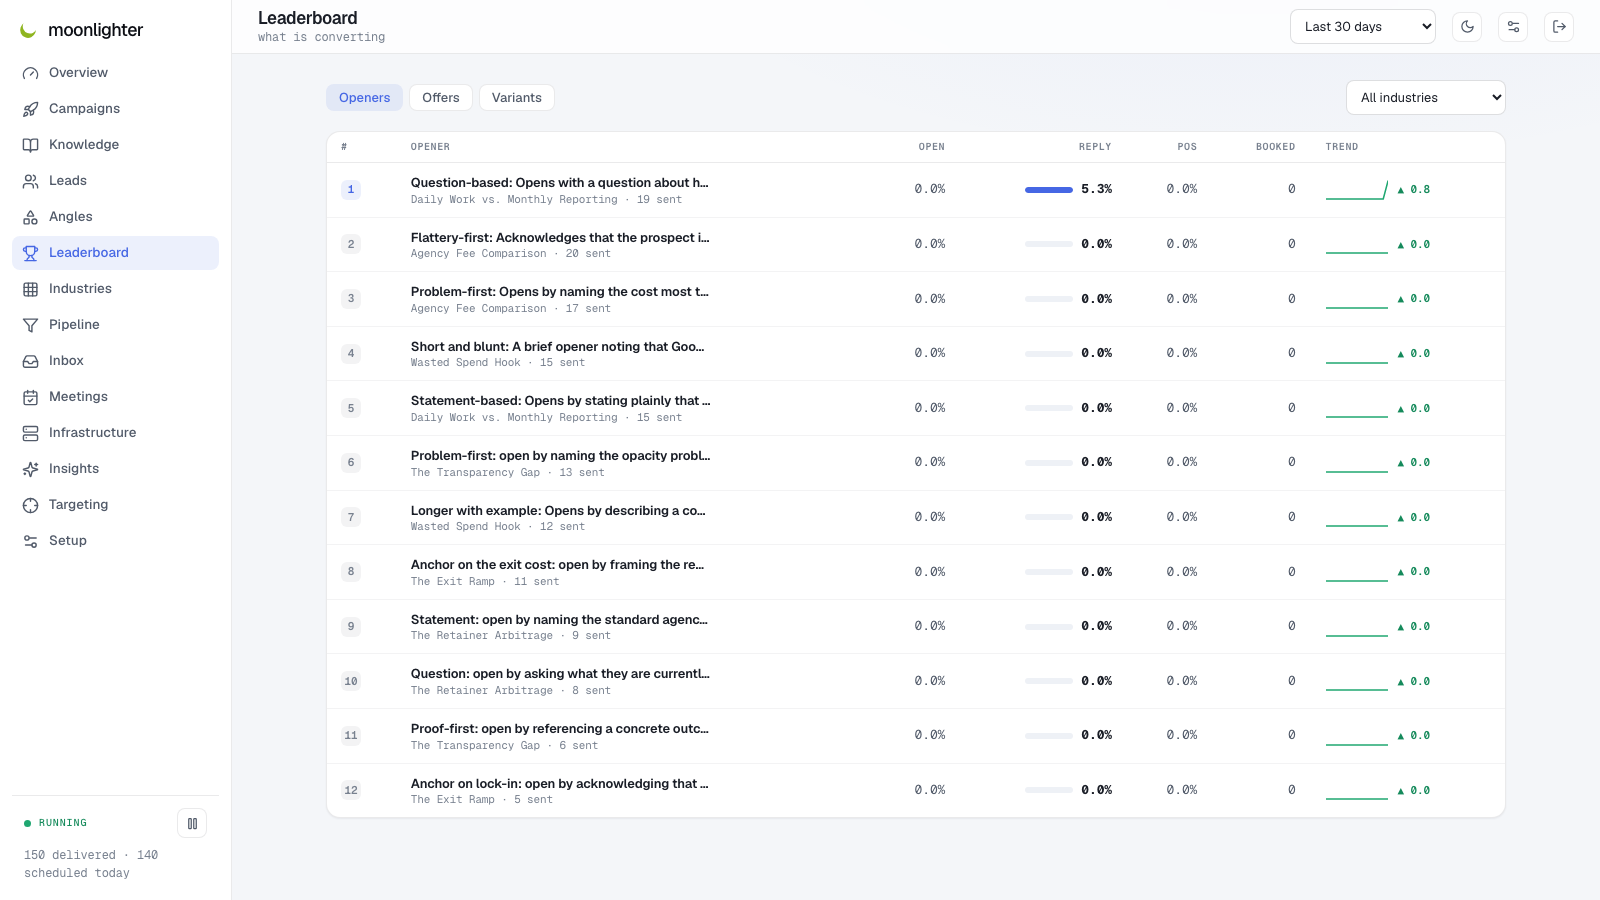This screenshot has width=1600, height=900.
Task: Open Knowledge book icon in sidebar
Action: 31,145
